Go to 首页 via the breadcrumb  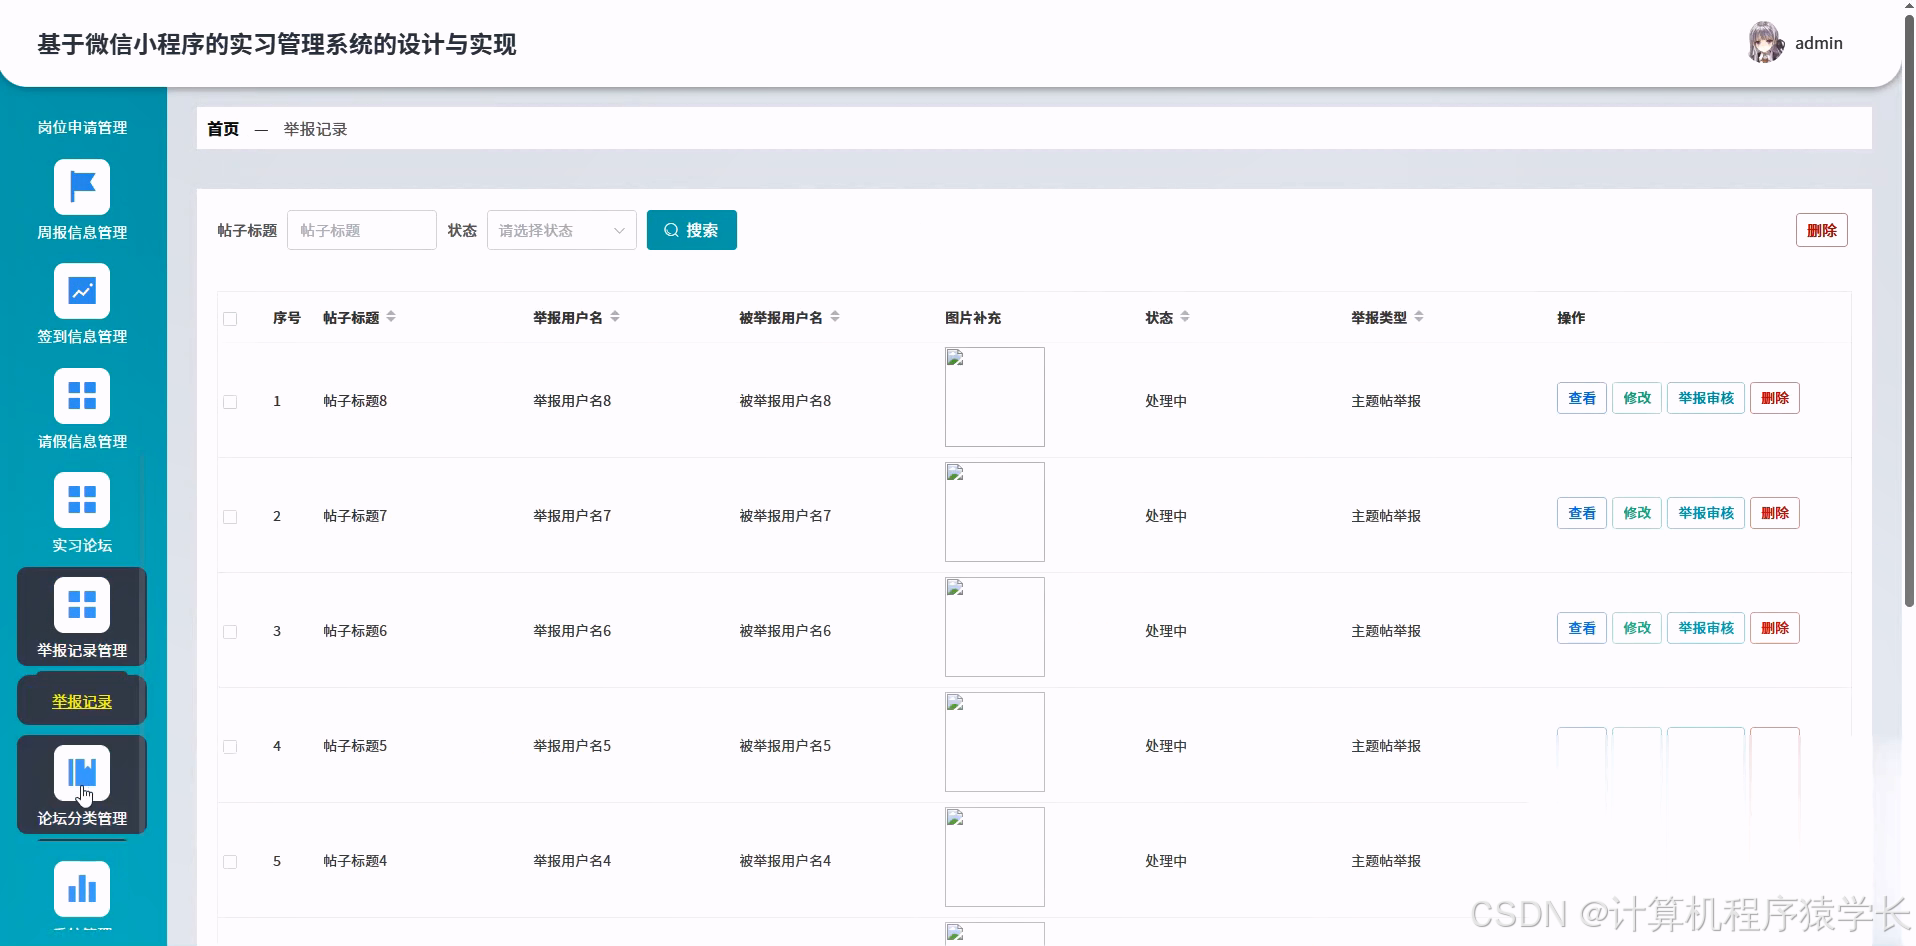coord(222,128)
